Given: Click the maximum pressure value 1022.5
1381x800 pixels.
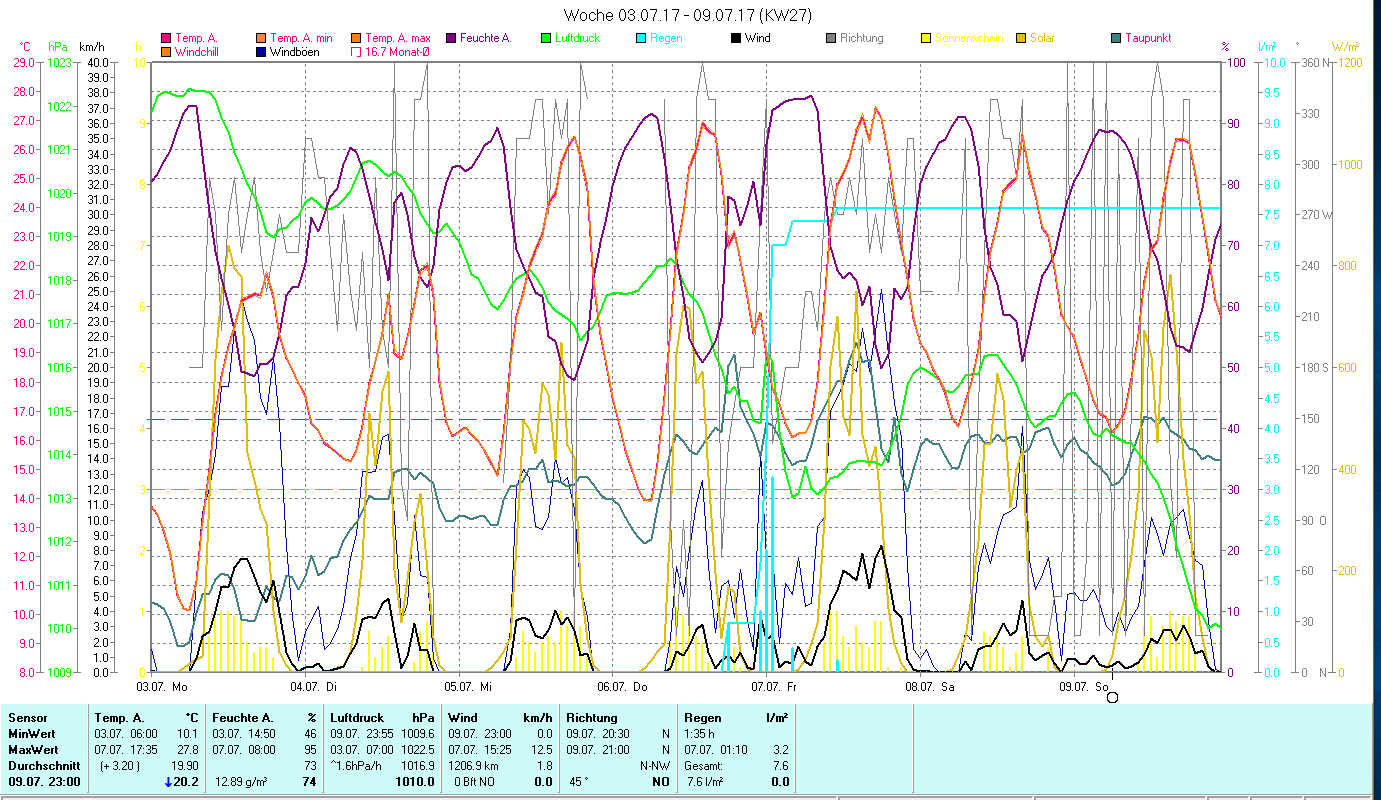Looking at the screenshot, I should pos(417,749).
